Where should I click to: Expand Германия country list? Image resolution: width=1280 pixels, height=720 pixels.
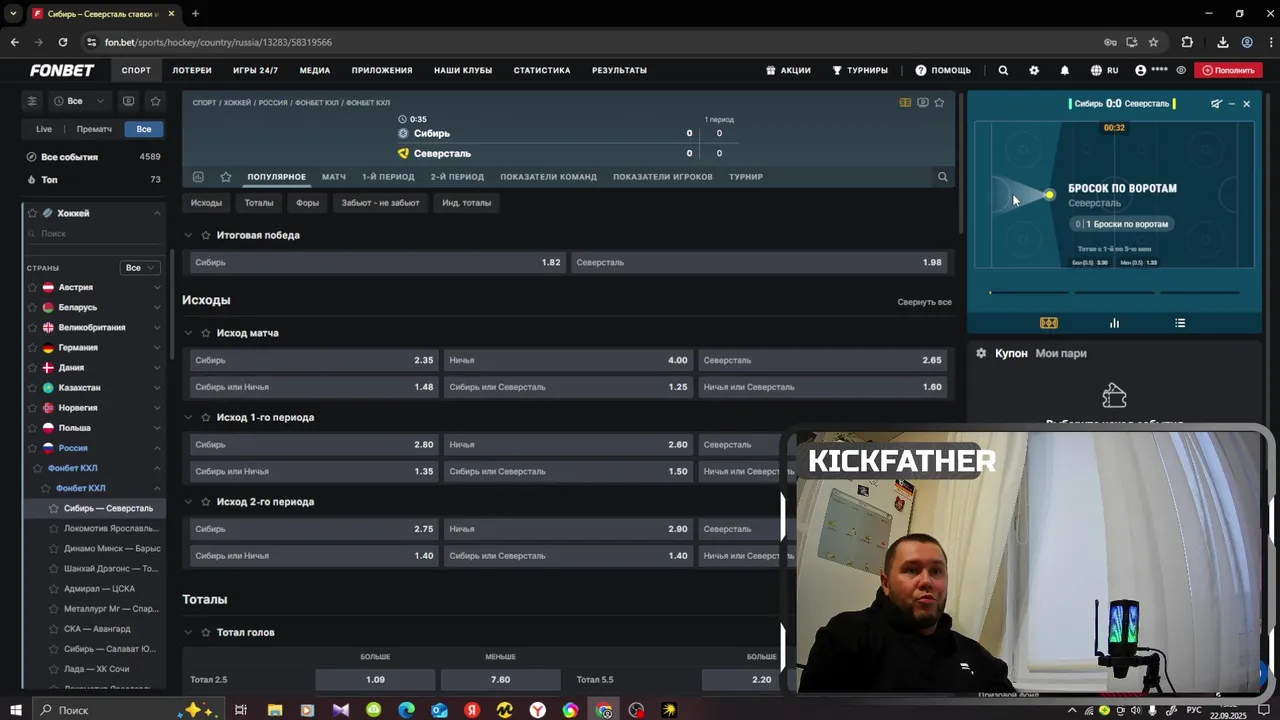(157, 347)
